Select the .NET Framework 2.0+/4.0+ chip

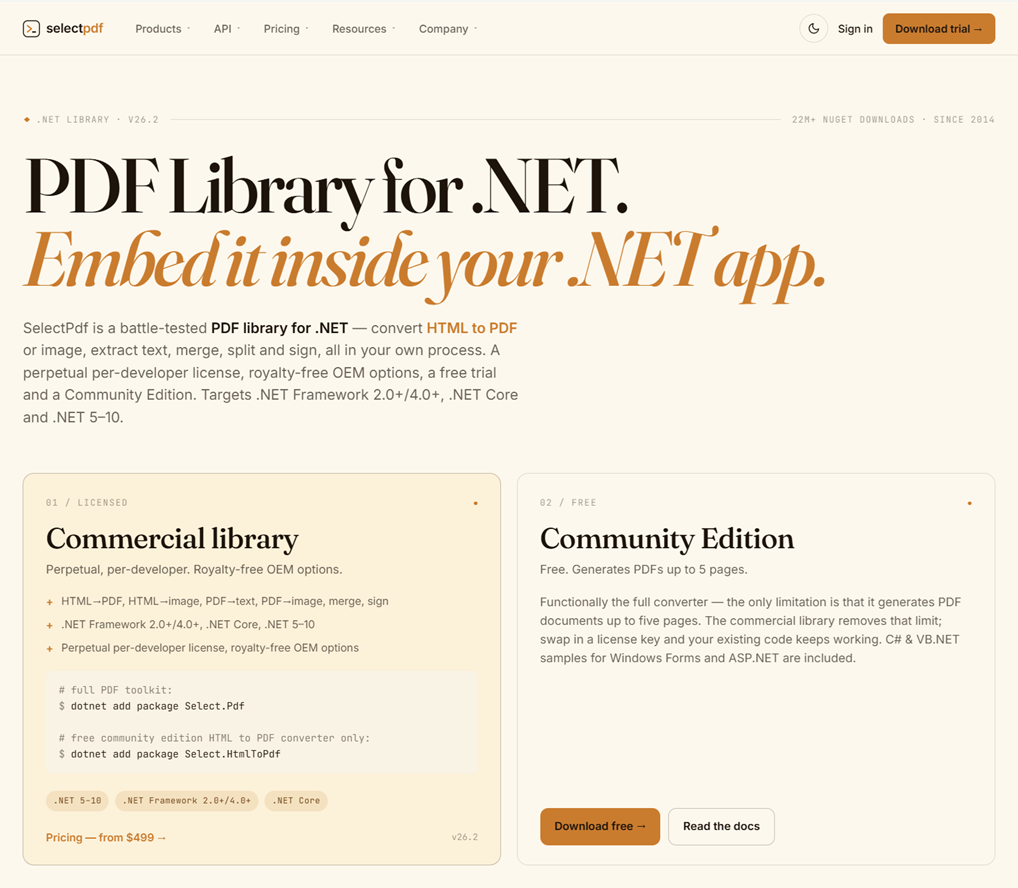[186, 800]
